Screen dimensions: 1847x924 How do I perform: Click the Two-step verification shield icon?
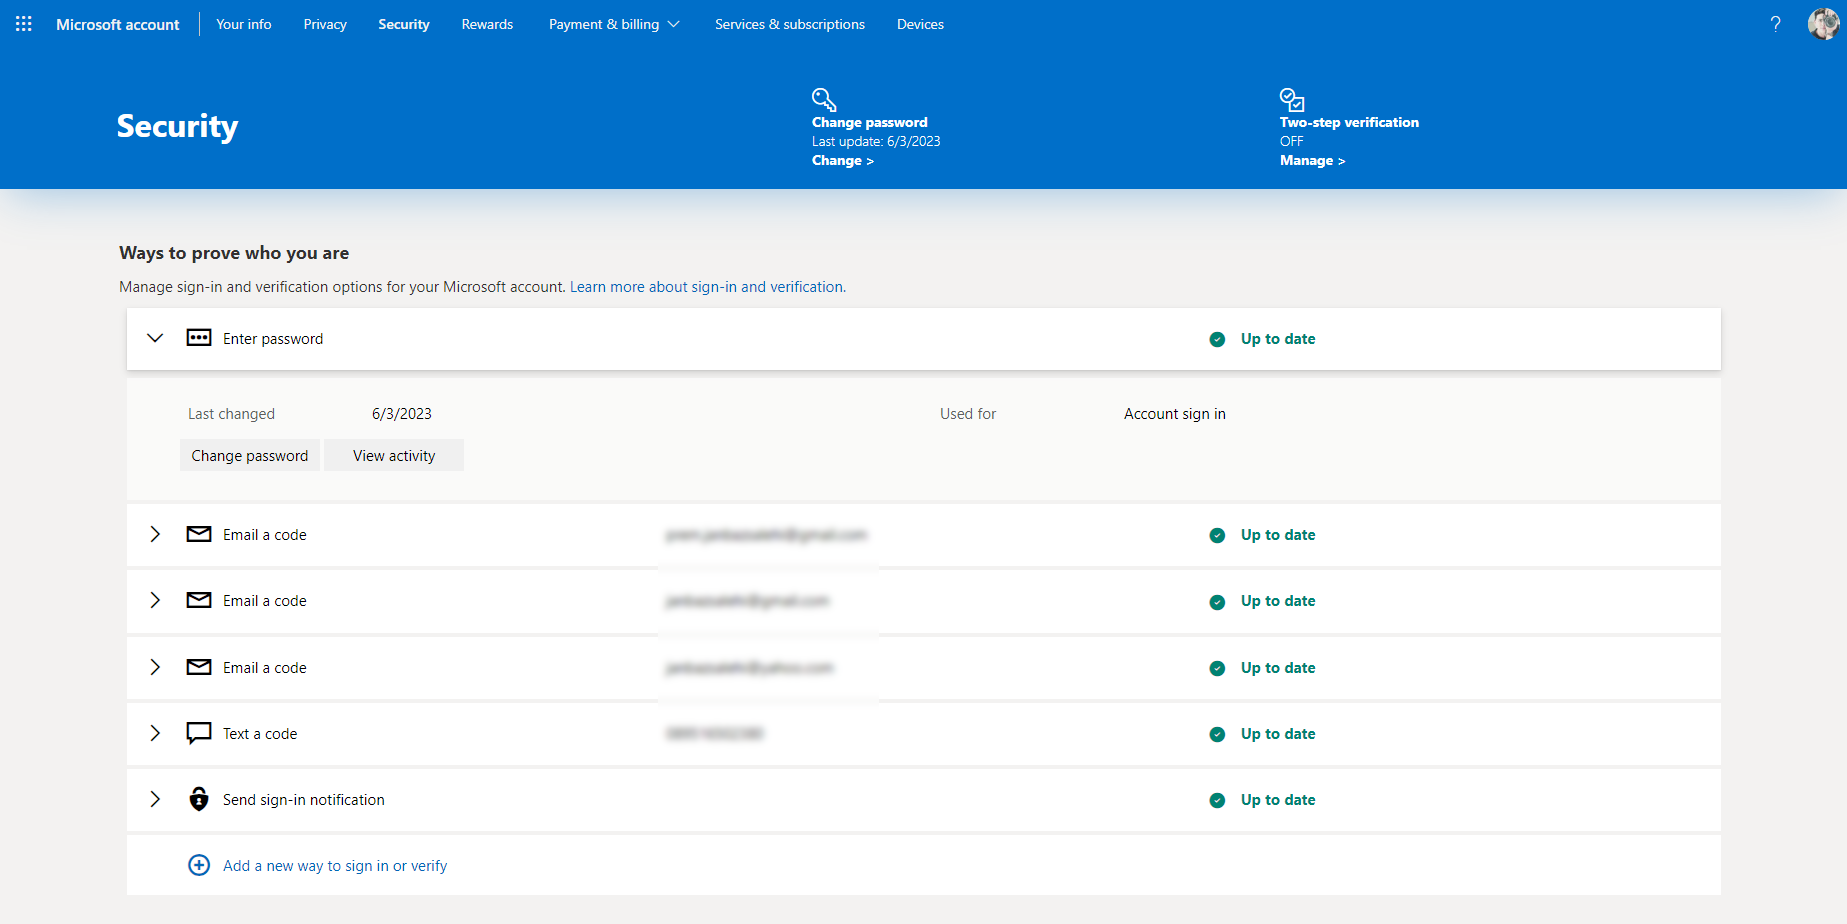(x=1292, y=99)
